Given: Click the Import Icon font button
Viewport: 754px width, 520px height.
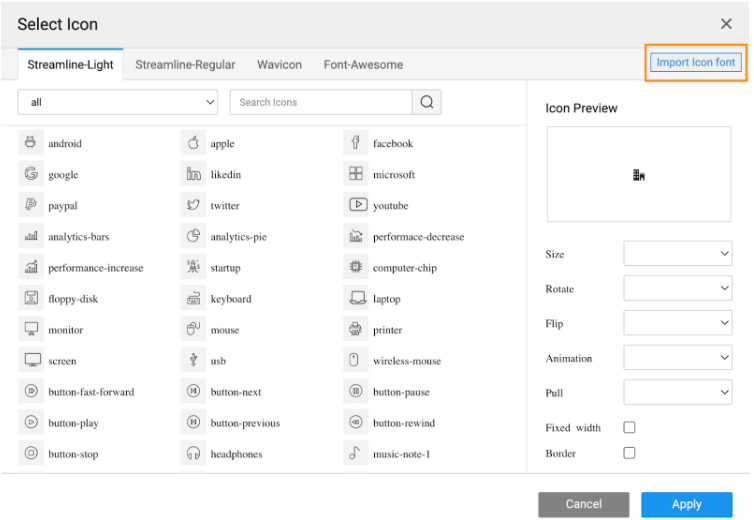Looking at the screenshot, I should (695, 62).
